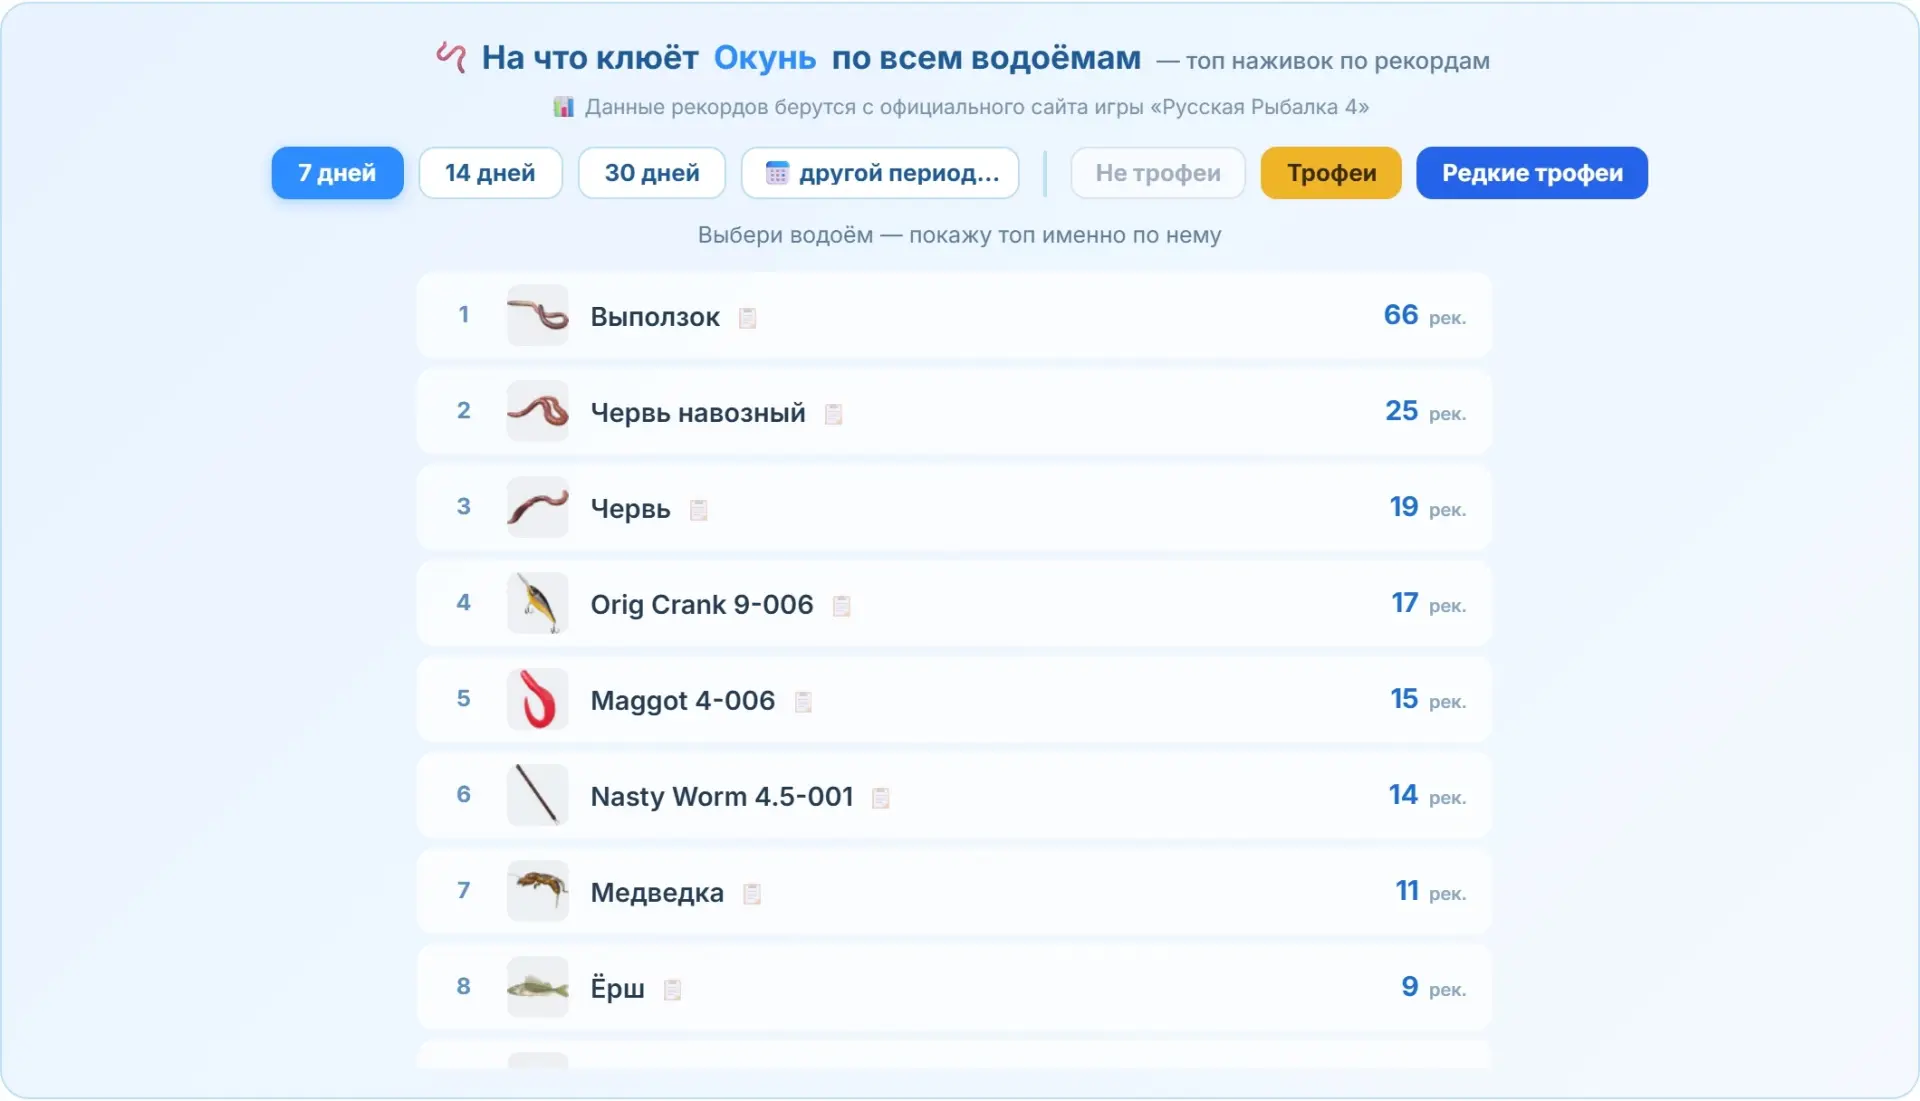The height and width of the screenshot is (1101, 1920).
Task: Click the Выползок worm thumbnail
Action: pyautogui.click(x=538, y=315)
